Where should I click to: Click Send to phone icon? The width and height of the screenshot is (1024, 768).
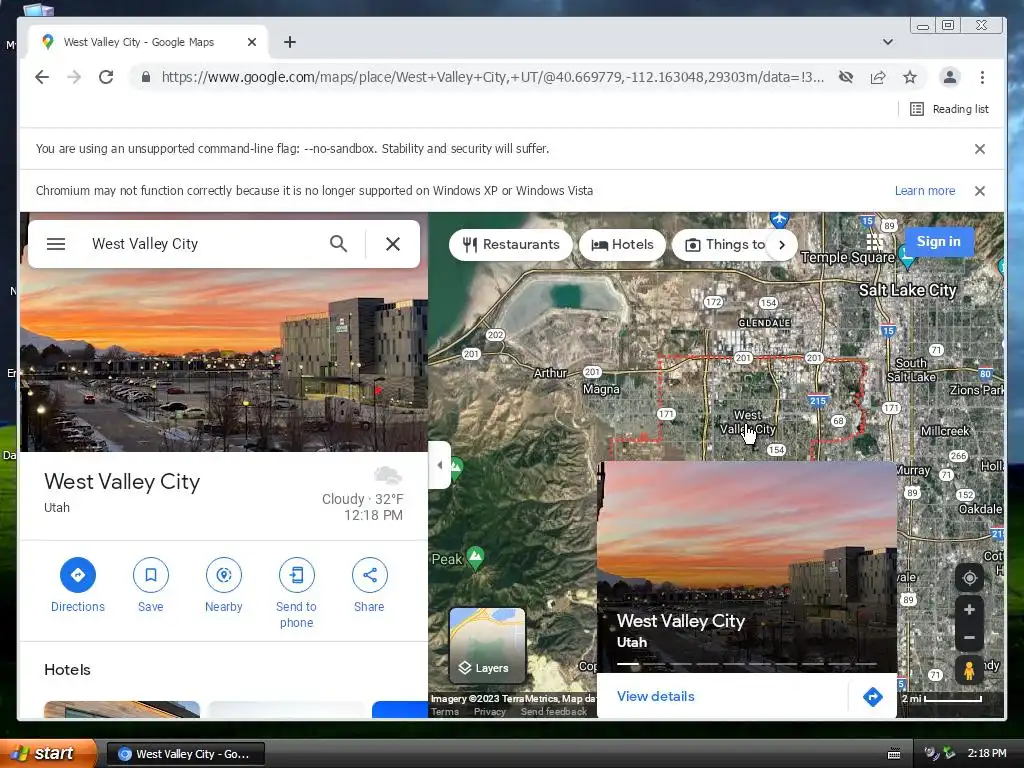click(x=296, y=575)
